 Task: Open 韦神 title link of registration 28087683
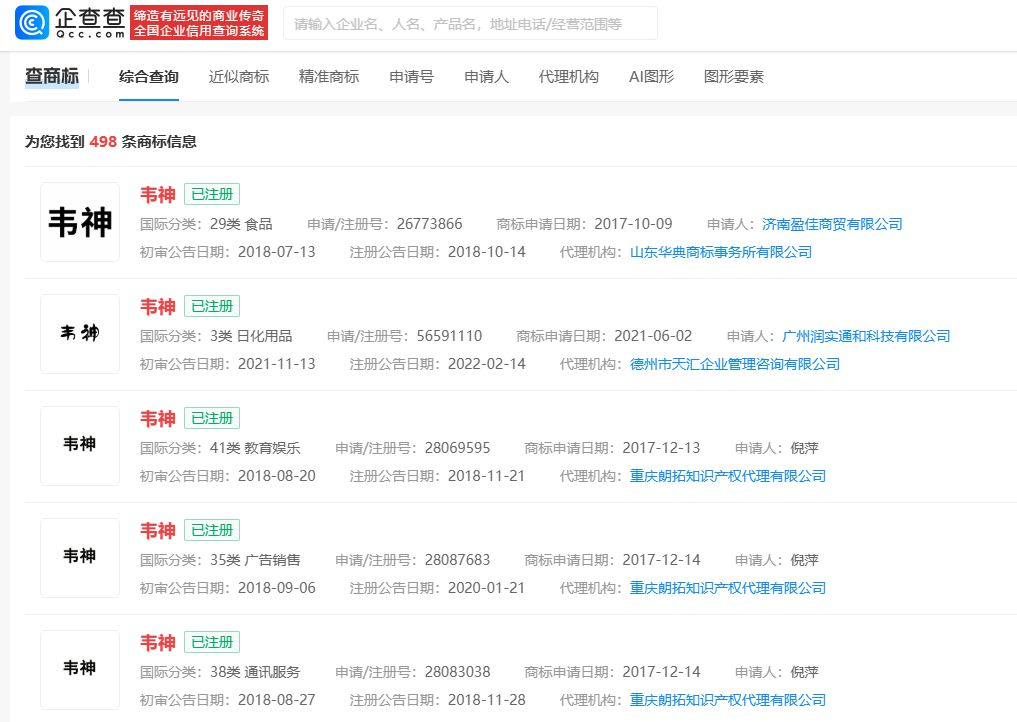158,531
